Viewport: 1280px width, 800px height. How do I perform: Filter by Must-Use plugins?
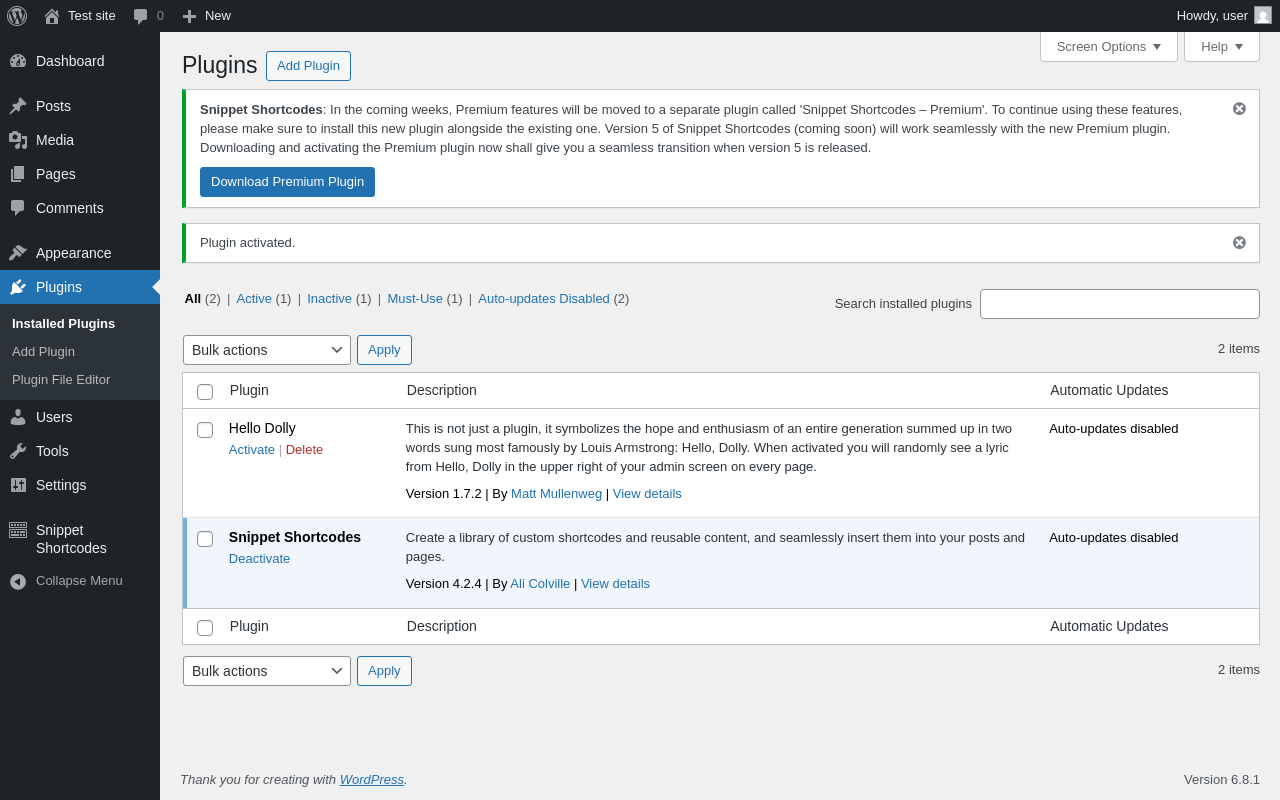(415, 299)
